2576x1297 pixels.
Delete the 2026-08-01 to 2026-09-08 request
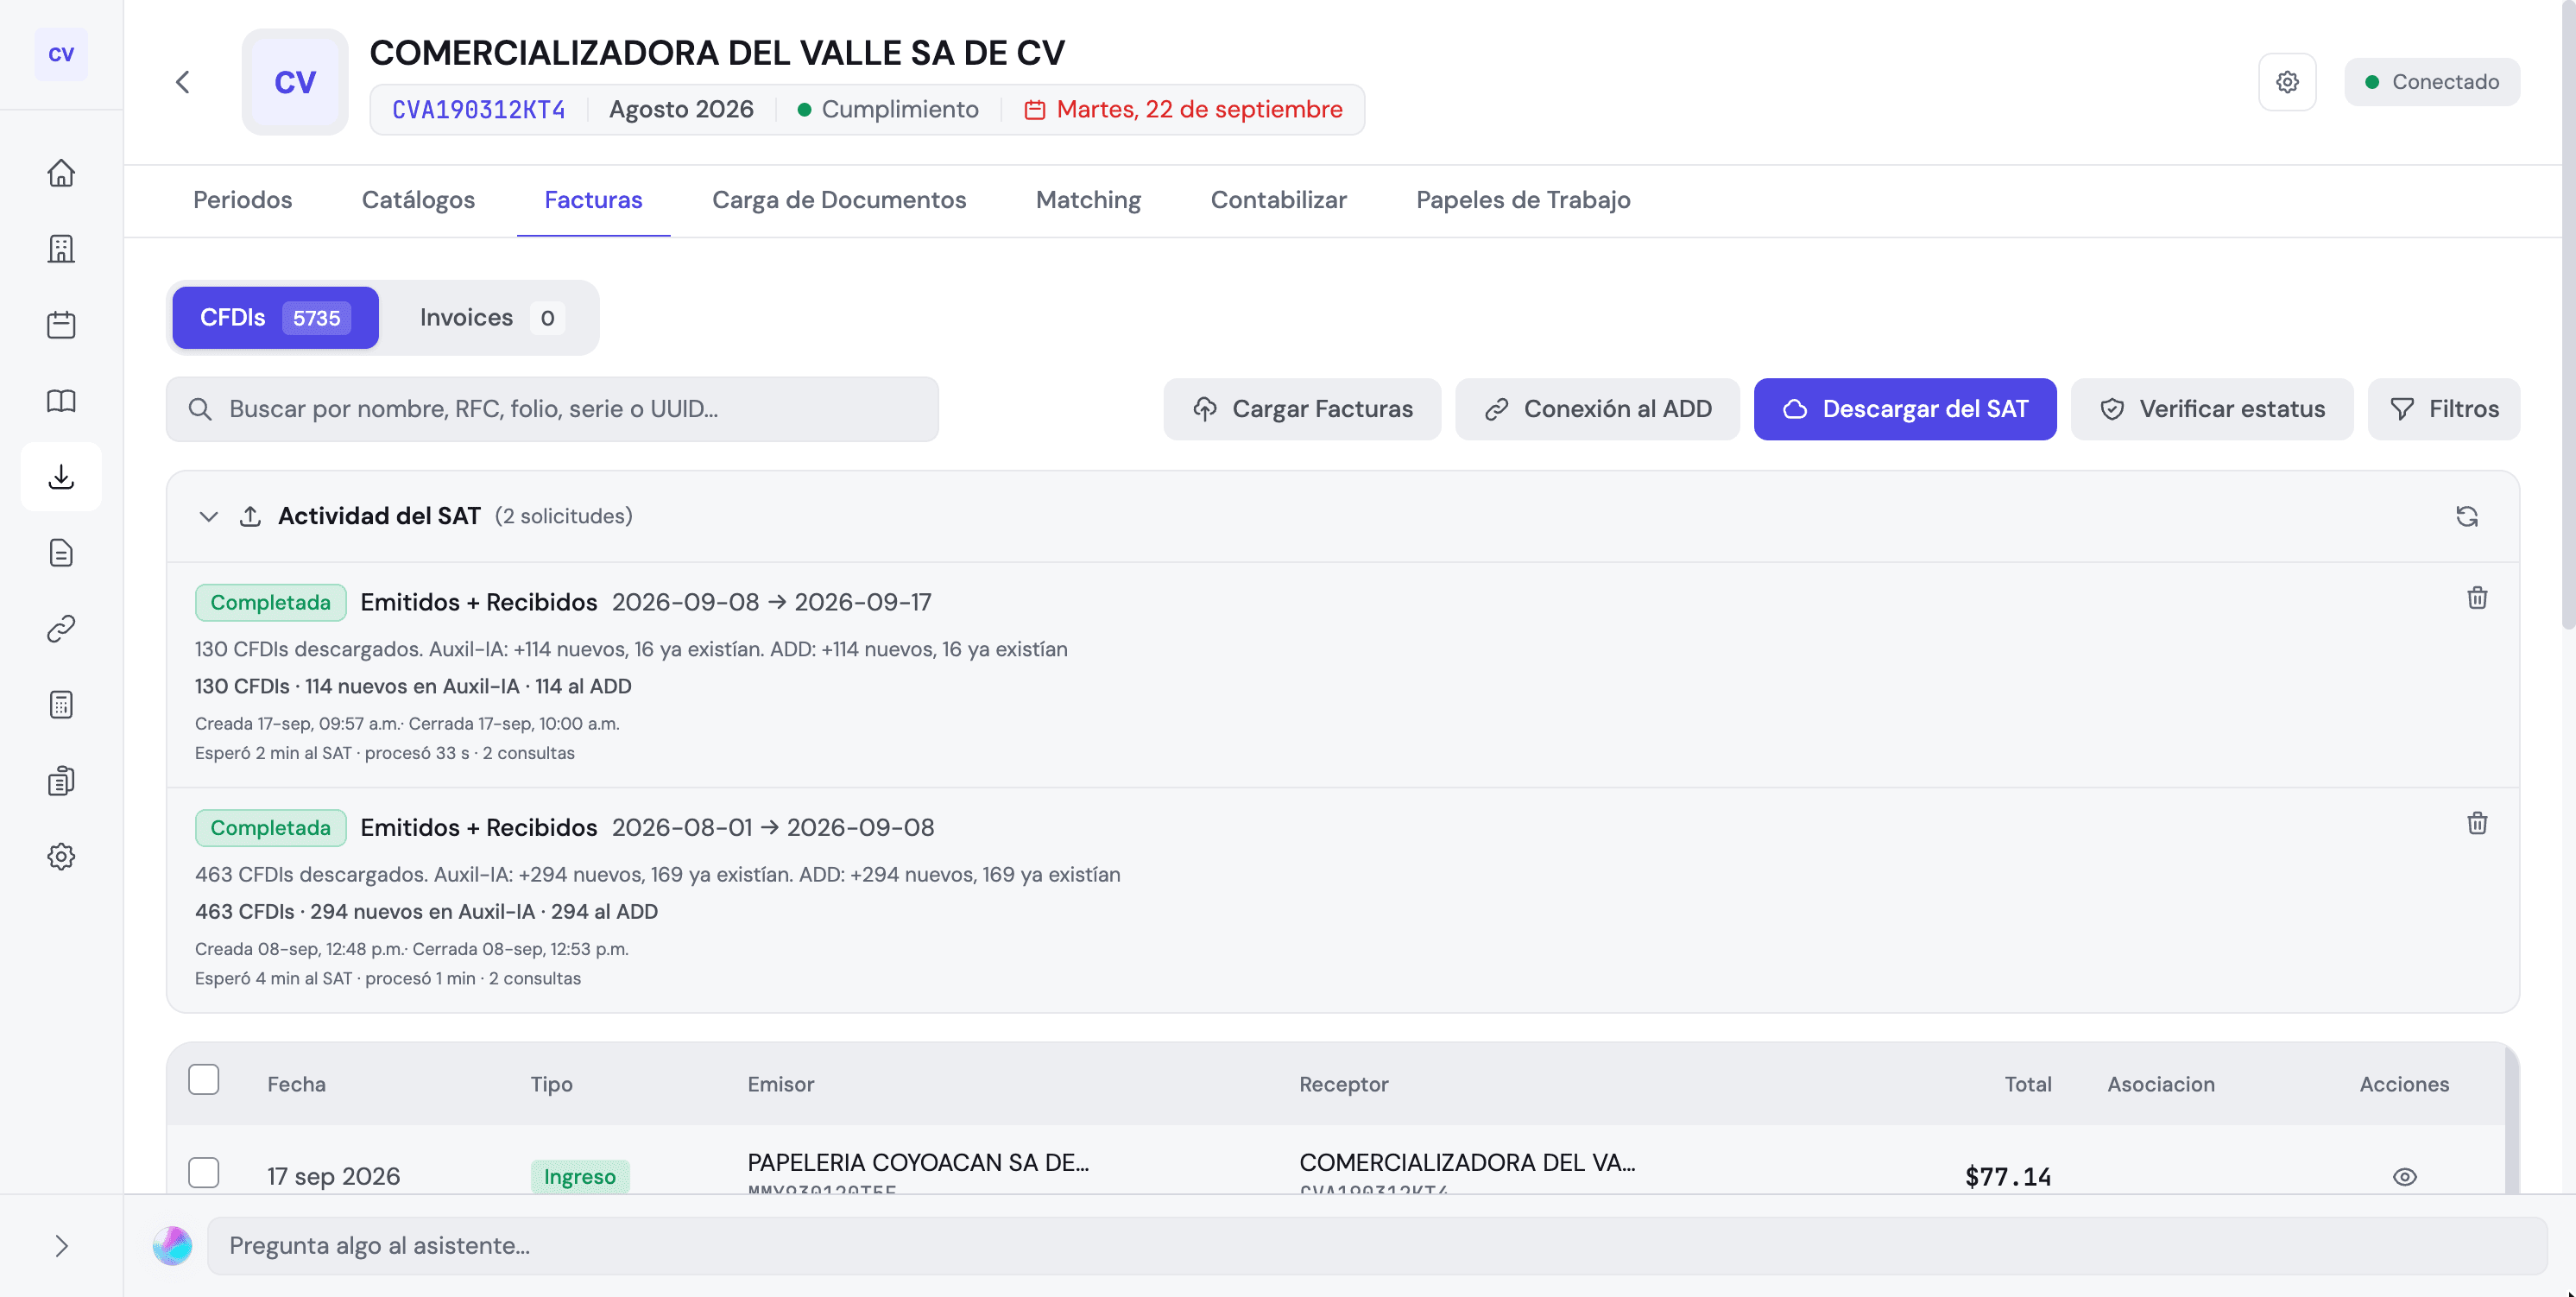[2477, 823]
